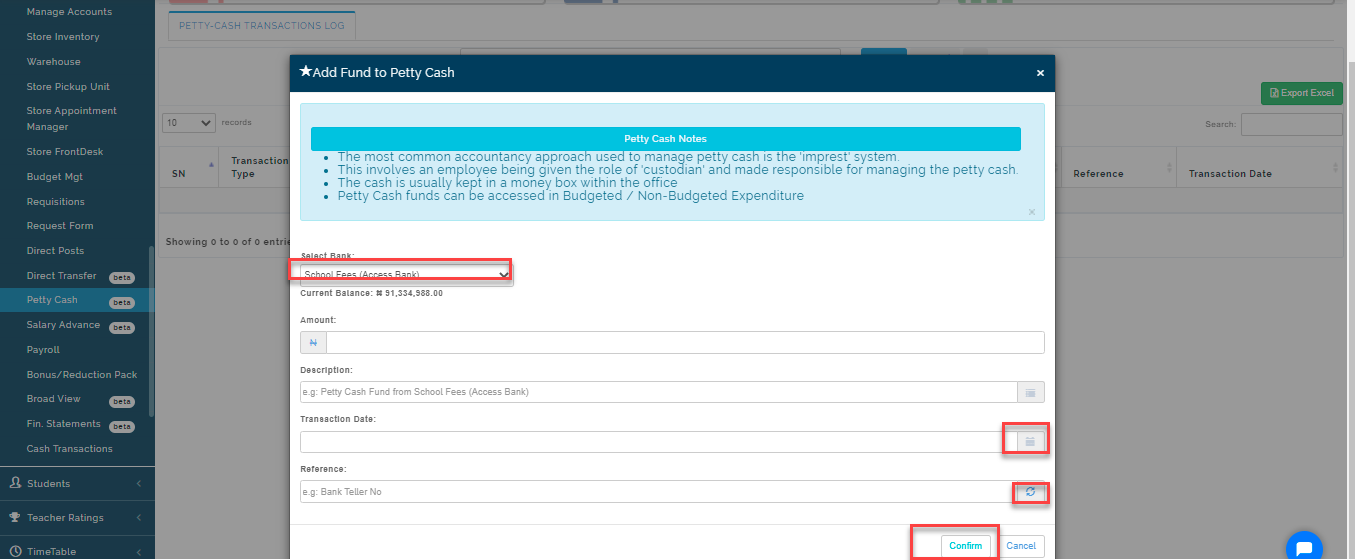Dismiss the Petty Cash Notes info box
The image size is (1355, 560).
[1032, 212]
